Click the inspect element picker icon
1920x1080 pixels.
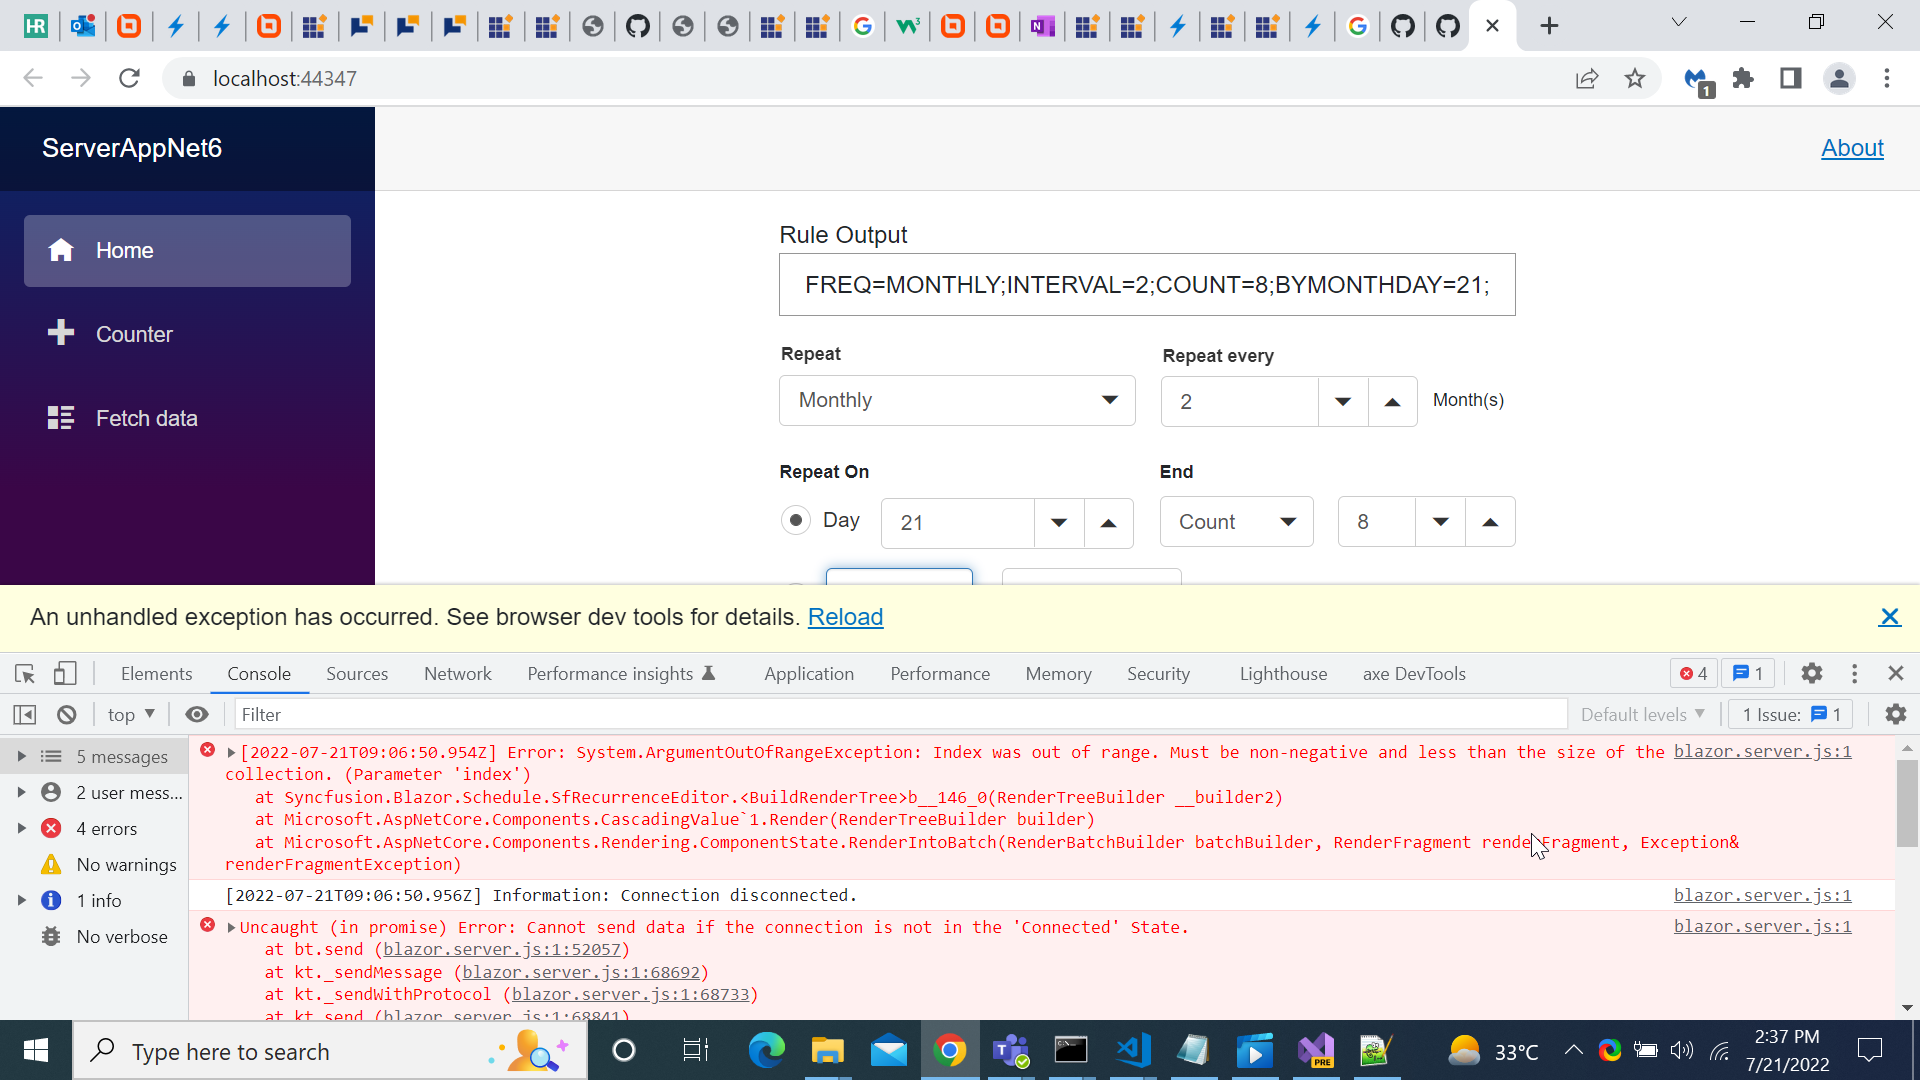point(25,674)
